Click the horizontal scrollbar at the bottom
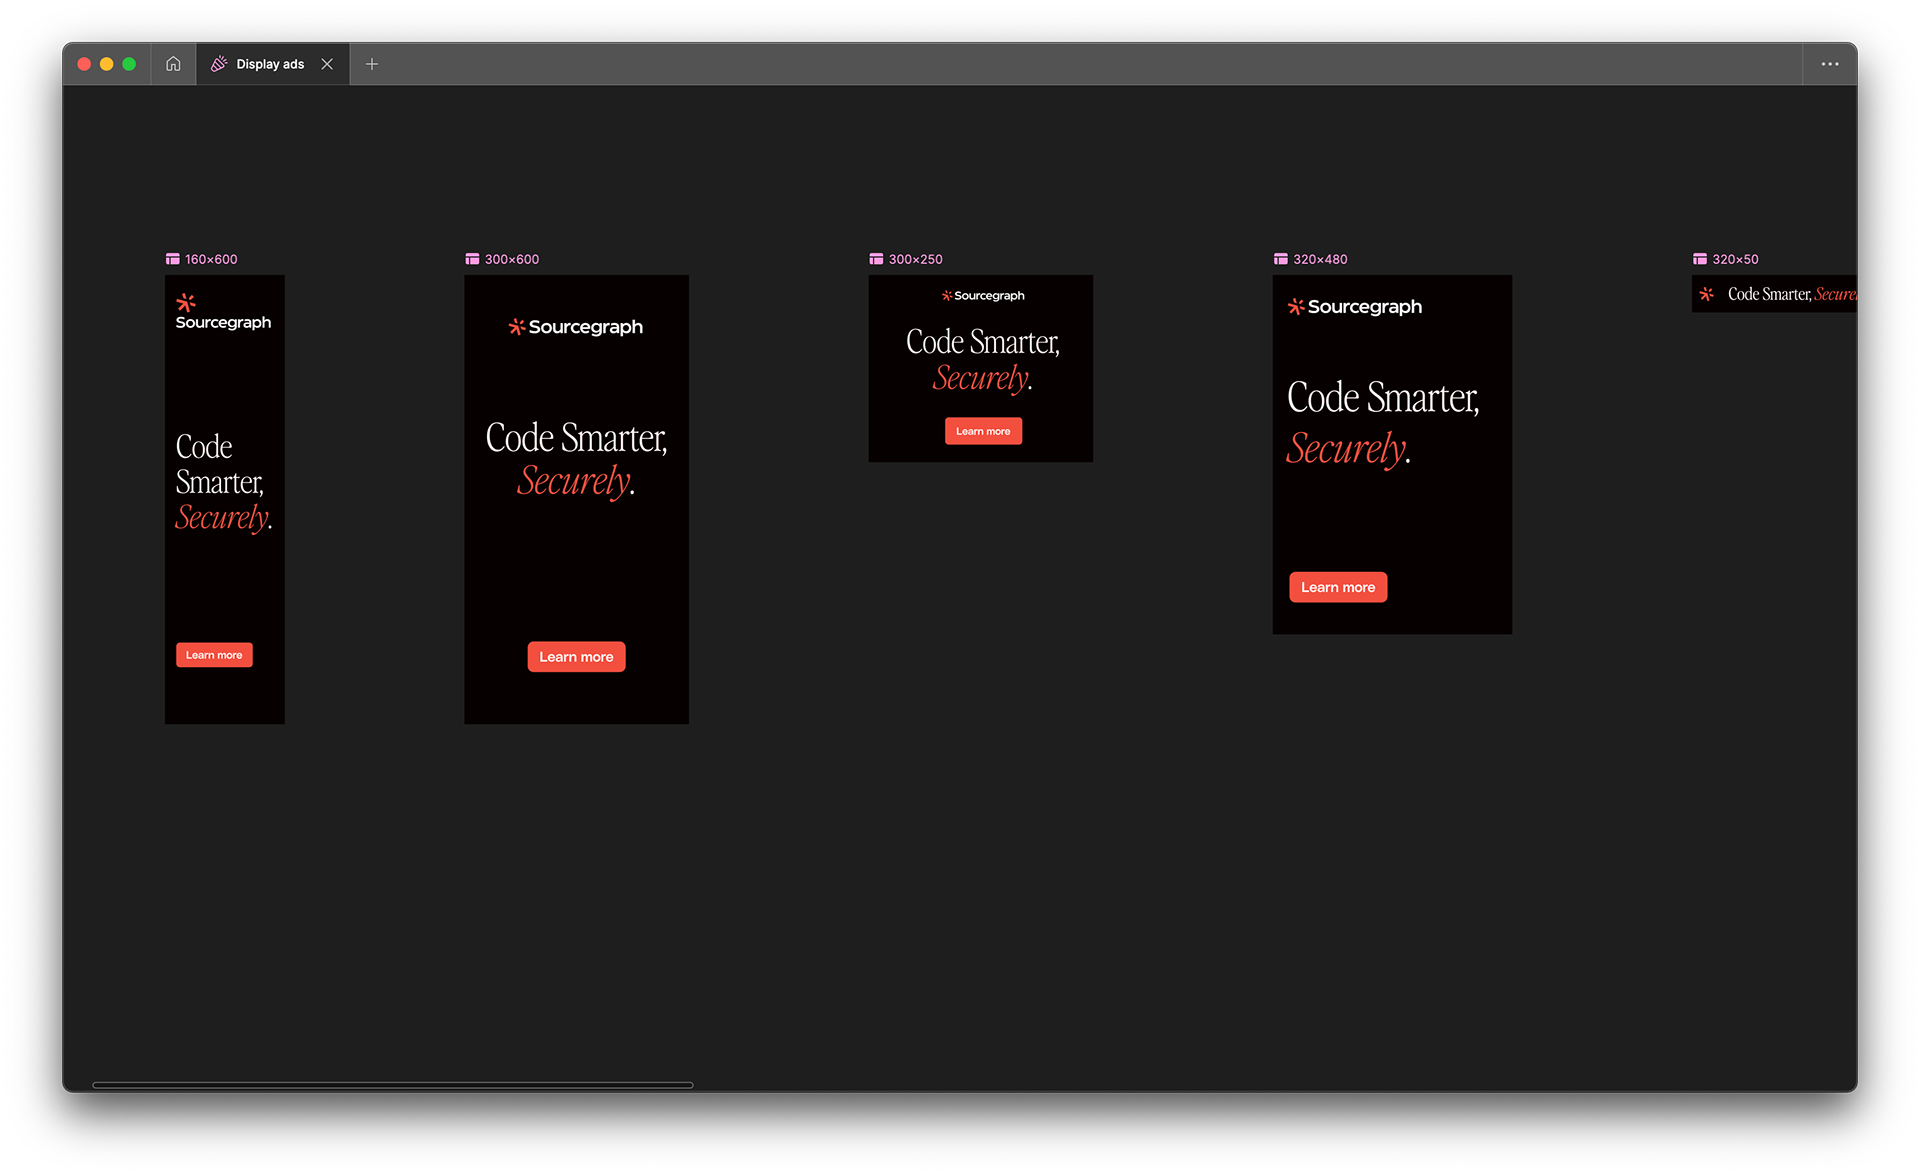The width and height of the screenshot is (1920, 1175). click(393, 1084)
